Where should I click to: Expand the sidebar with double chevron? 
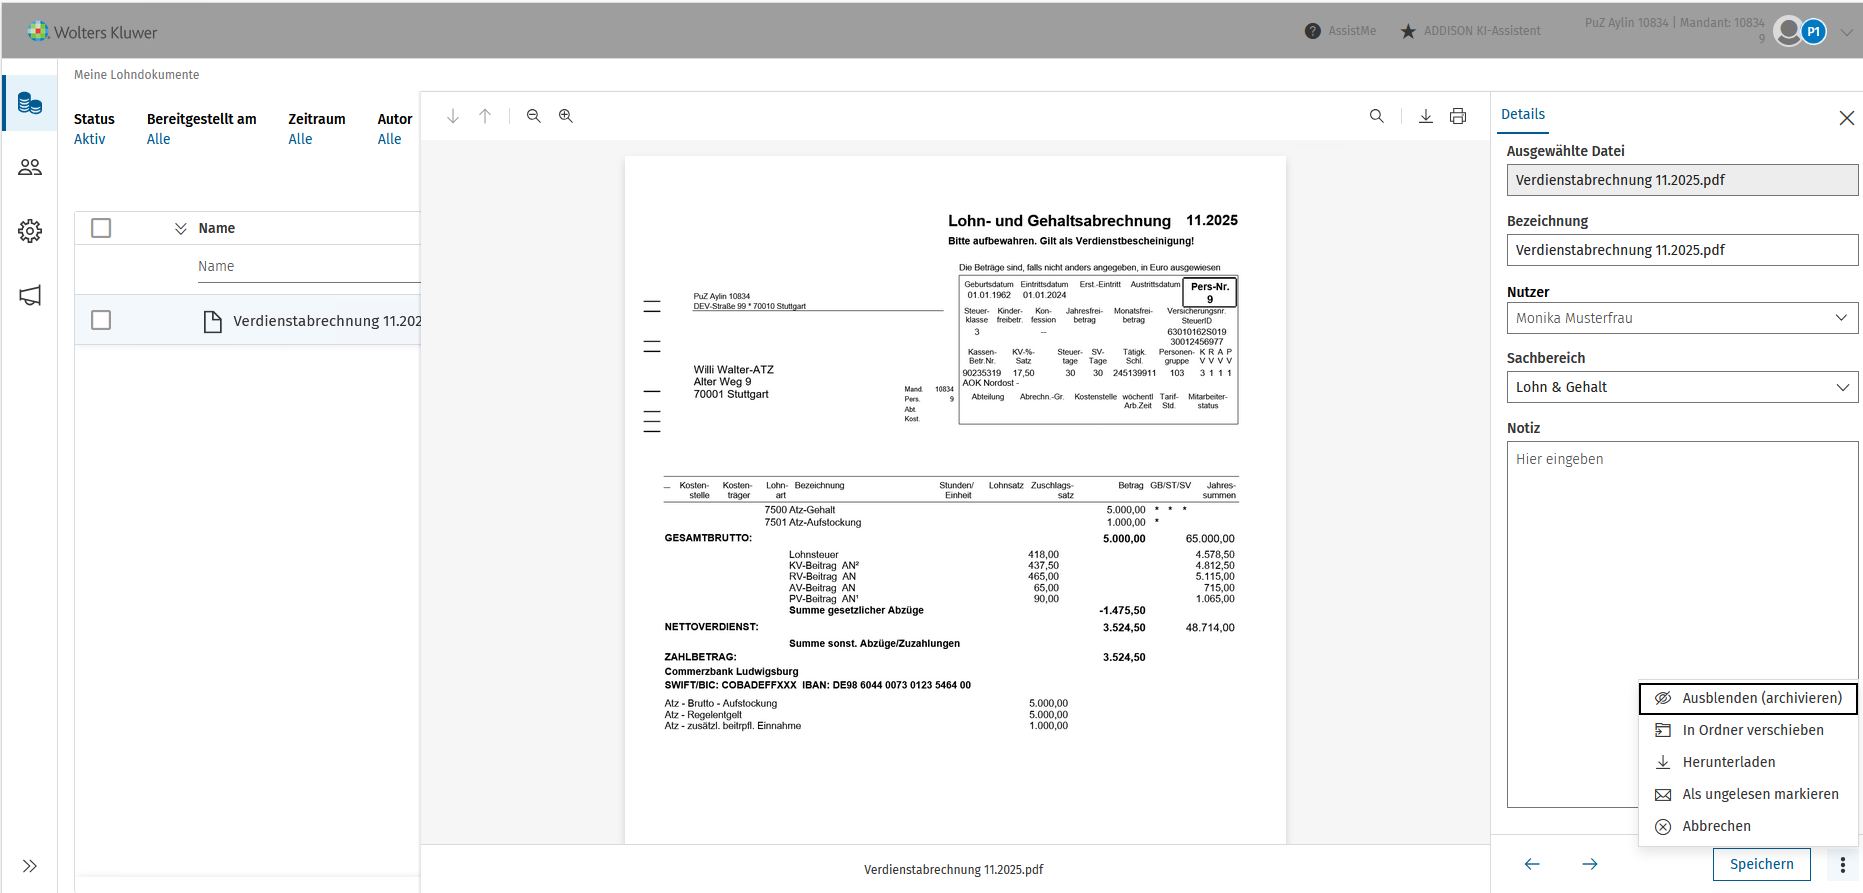click(30, 866)
